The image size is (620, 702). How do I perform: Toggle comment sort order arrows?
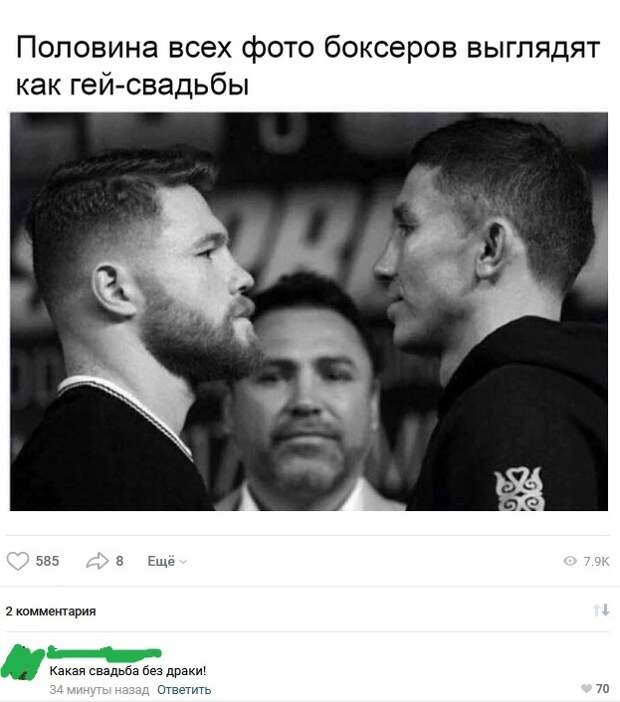[x=601, y=610]
